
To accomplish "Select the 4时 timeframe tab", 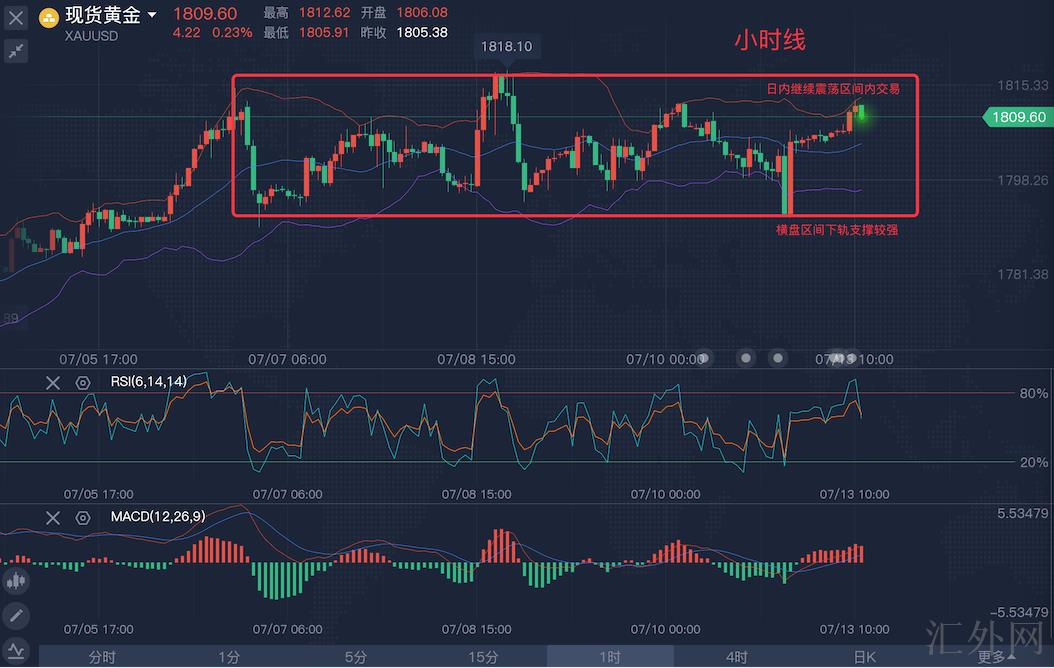I will [737, 657].
